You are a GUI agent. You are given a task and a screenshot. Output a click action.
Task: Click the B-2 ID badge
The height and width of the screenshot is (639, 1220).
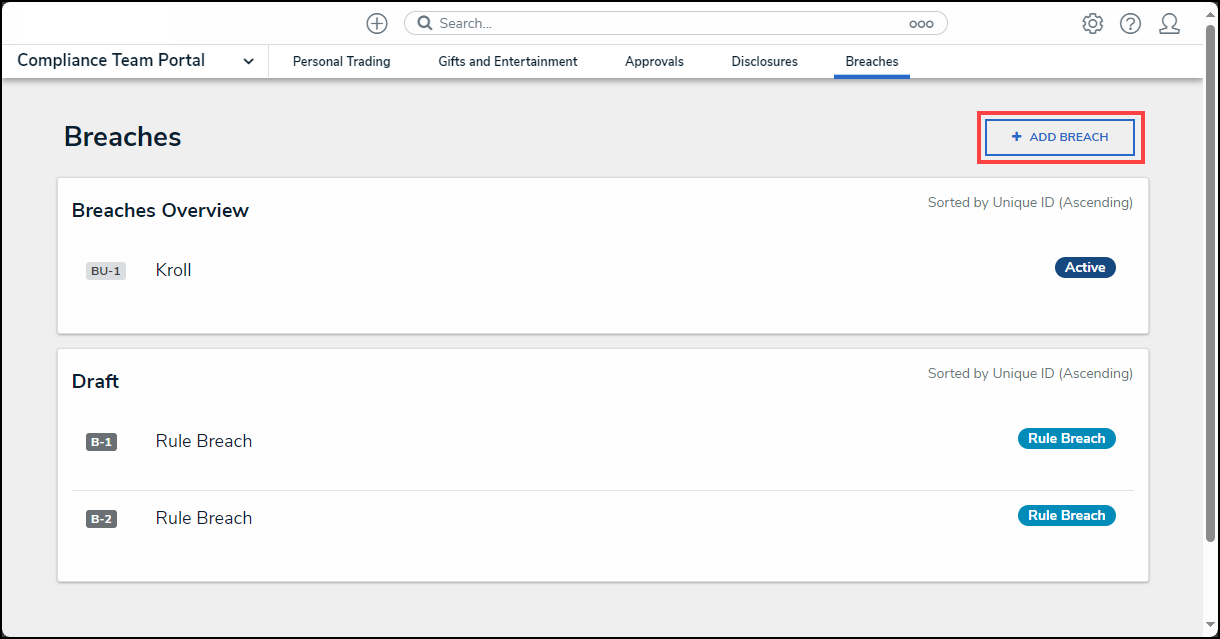point(101,519)
